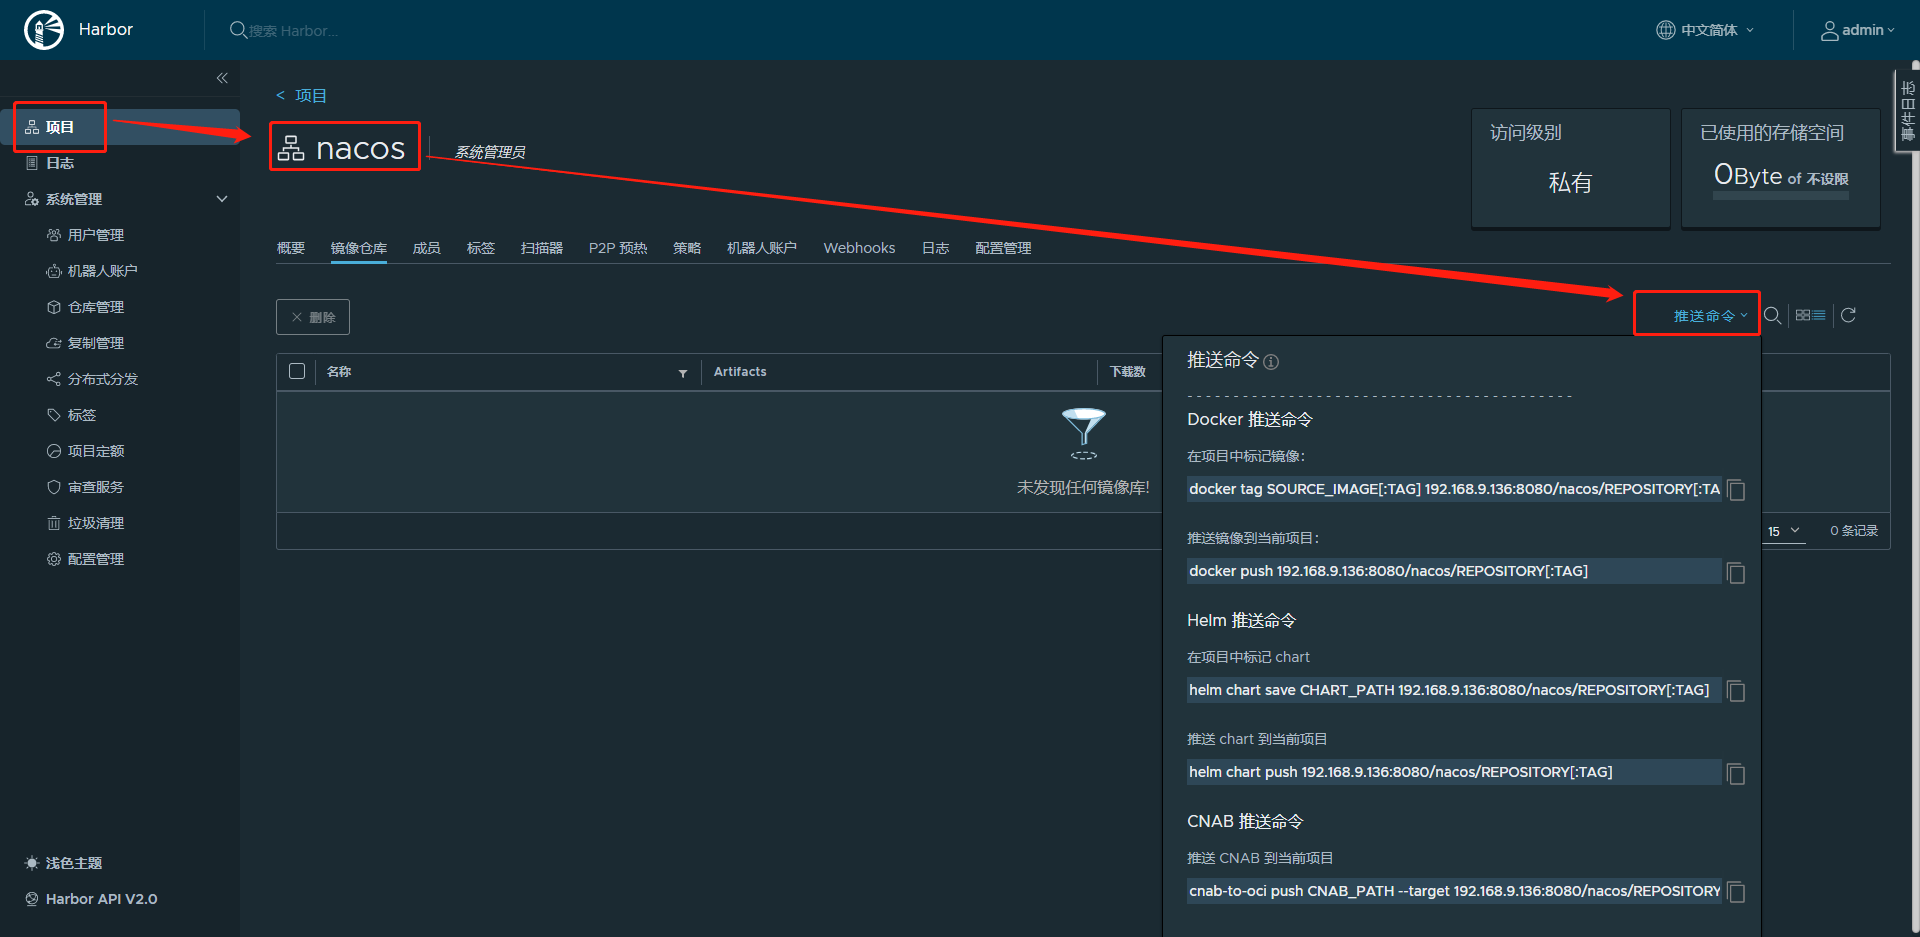Screen dimensions: 1920x937
Task: Go to 日志 in sidebar
Action: coord(60,163)
